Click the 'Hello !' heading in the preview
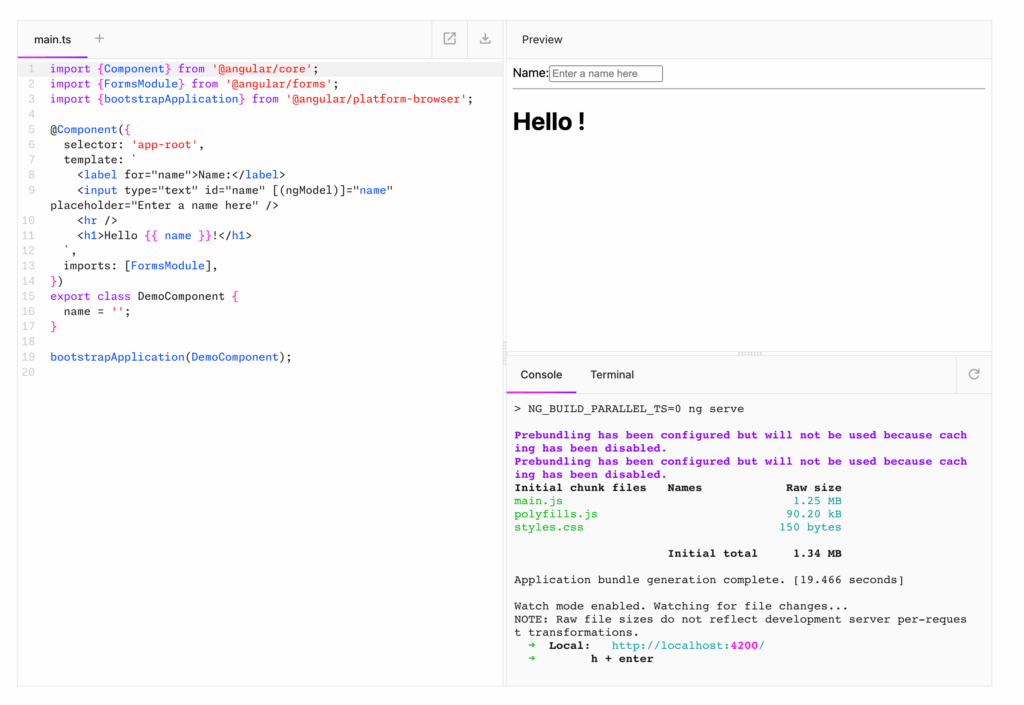The height and width of the screenshot is (705, 1024). (x=548, y=121)
